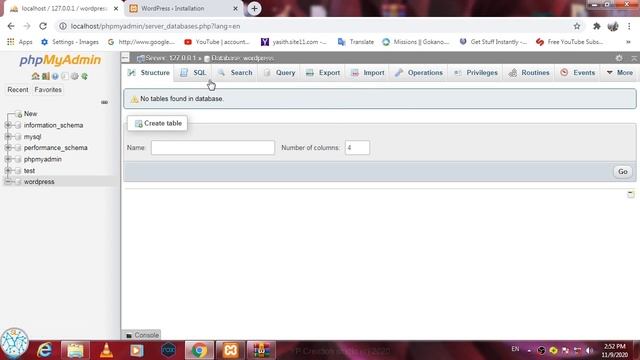Select the phpmyadmin database in the tree
Screen dimensions: 640x360
pos(42,159)
